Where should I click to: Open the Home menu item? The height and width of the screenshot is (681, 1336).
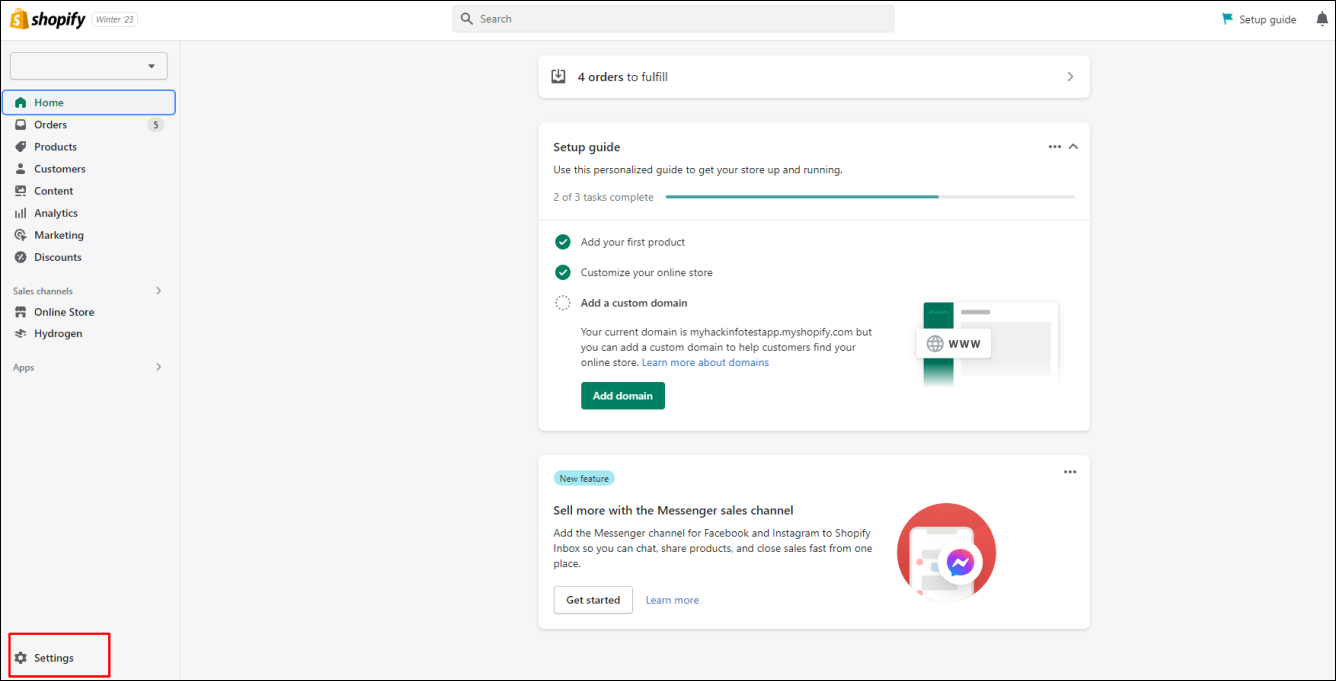point(88,102)
